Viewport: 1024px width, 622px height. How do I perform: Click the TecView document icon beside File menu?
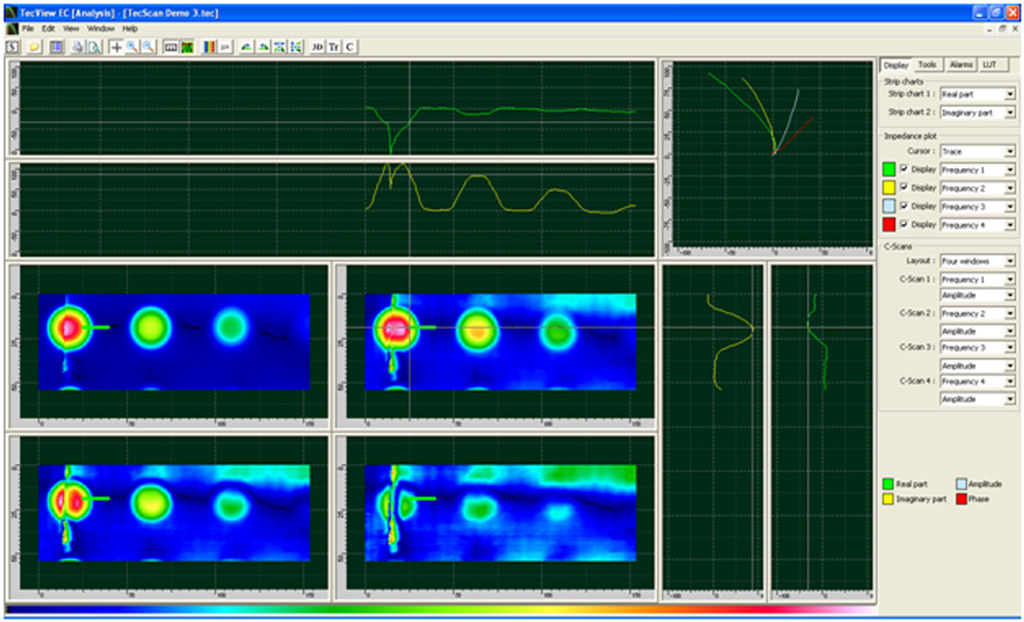coord(12,29)
